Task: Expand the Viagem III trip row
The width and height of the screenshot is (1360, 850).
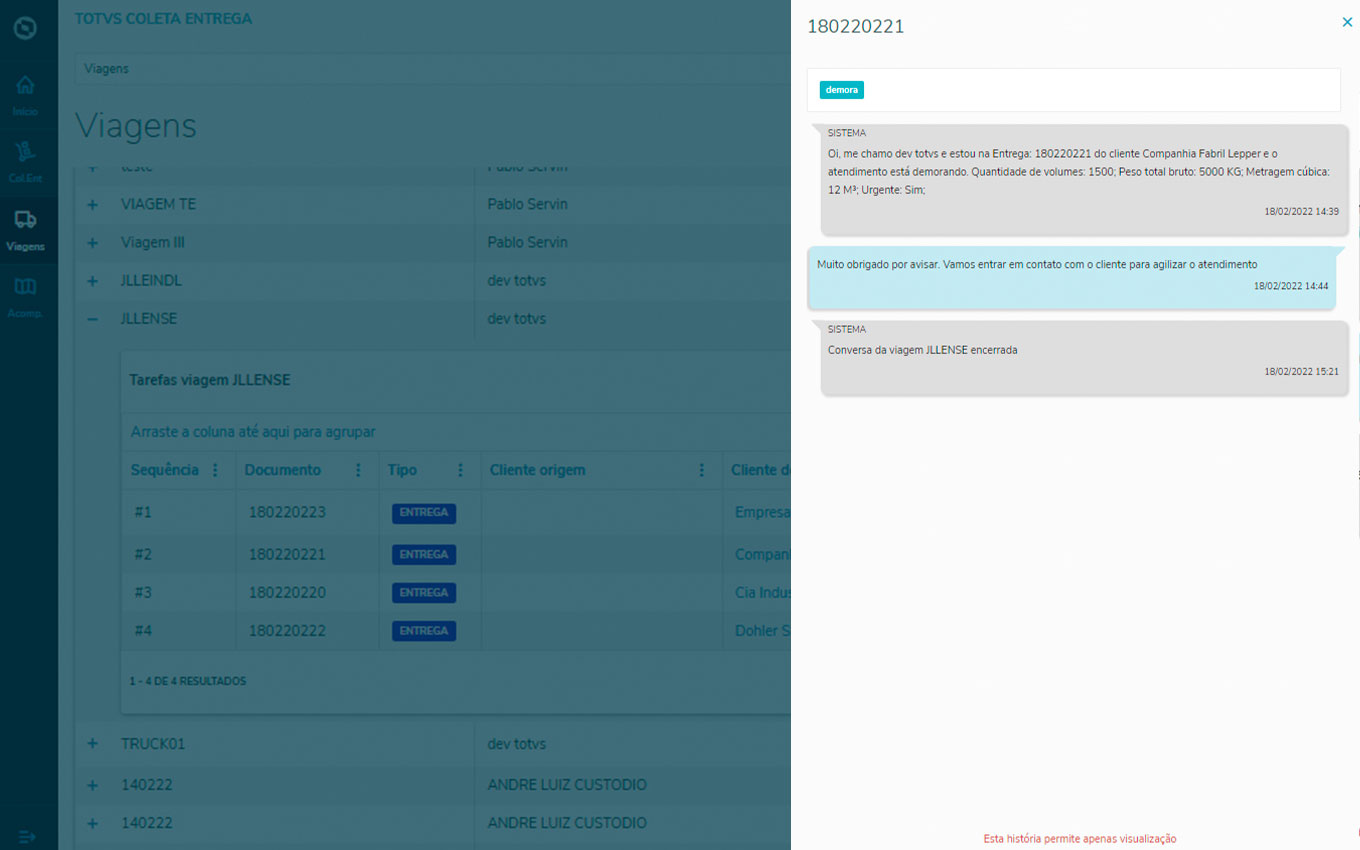Action: (x=92, y=243)
